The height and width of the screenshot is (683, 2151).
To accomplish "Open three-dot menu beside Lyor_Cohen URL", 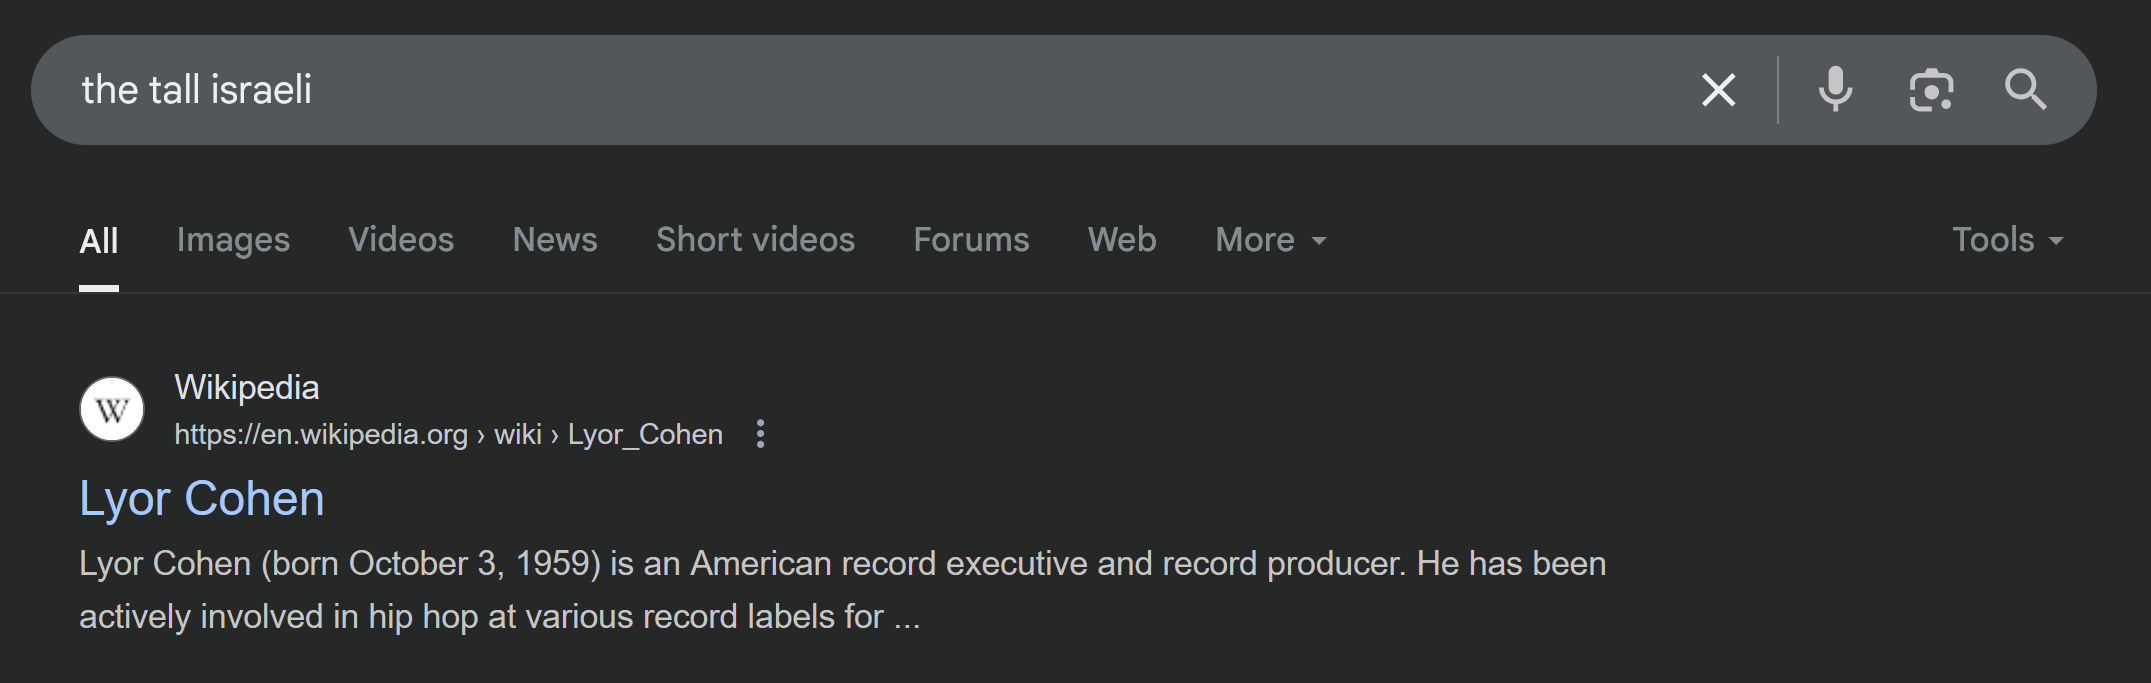I will point(761,434).
